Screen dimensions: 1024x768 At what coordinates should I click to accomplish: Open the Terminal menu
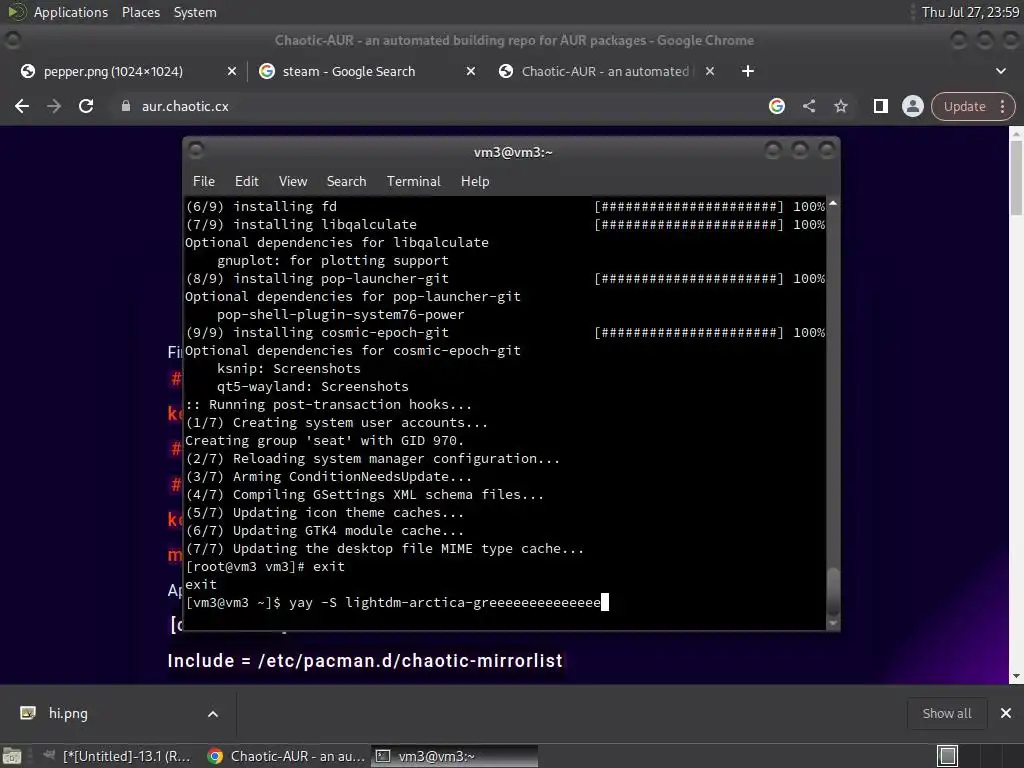pyautogui.click(x=413, y=182)
